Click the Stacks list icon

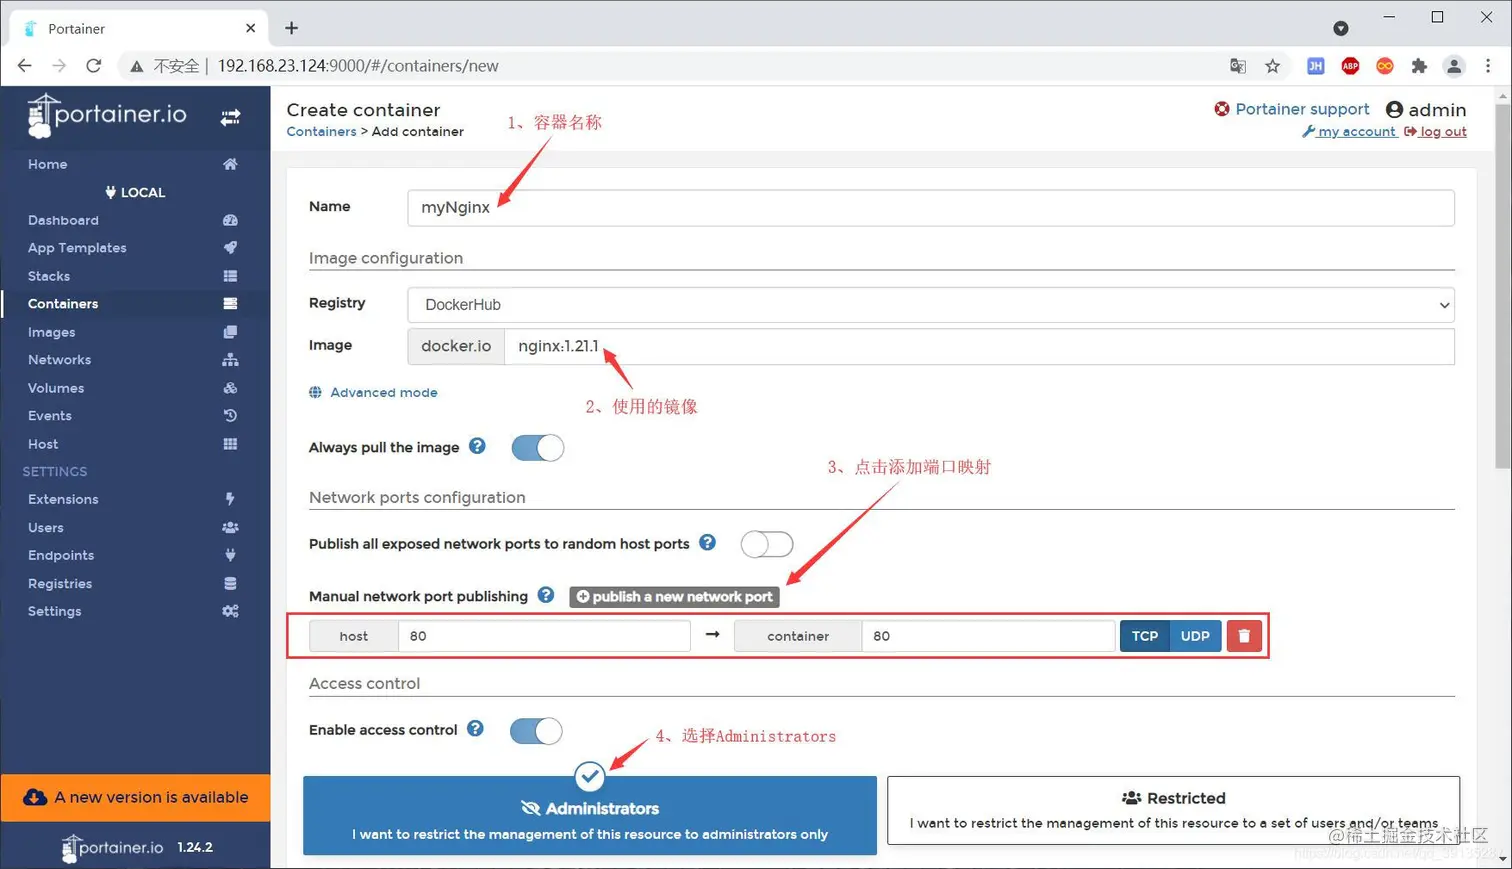click(230, 276)
